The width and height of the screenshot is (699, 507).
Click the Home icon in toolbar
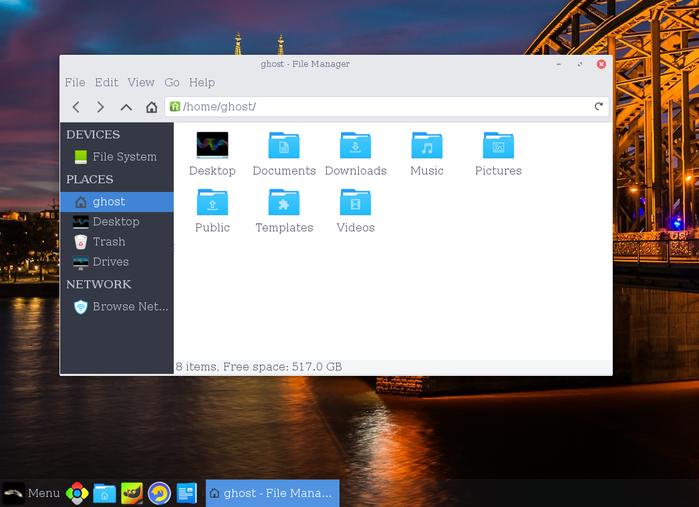tap(151, 107)
